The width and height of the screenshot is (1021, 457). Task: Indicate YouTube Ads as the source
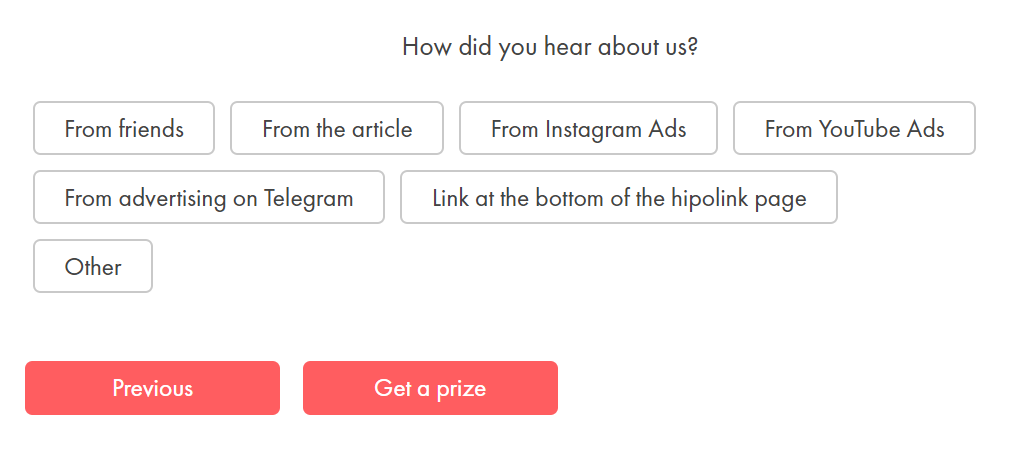click(x=854, y=128)
